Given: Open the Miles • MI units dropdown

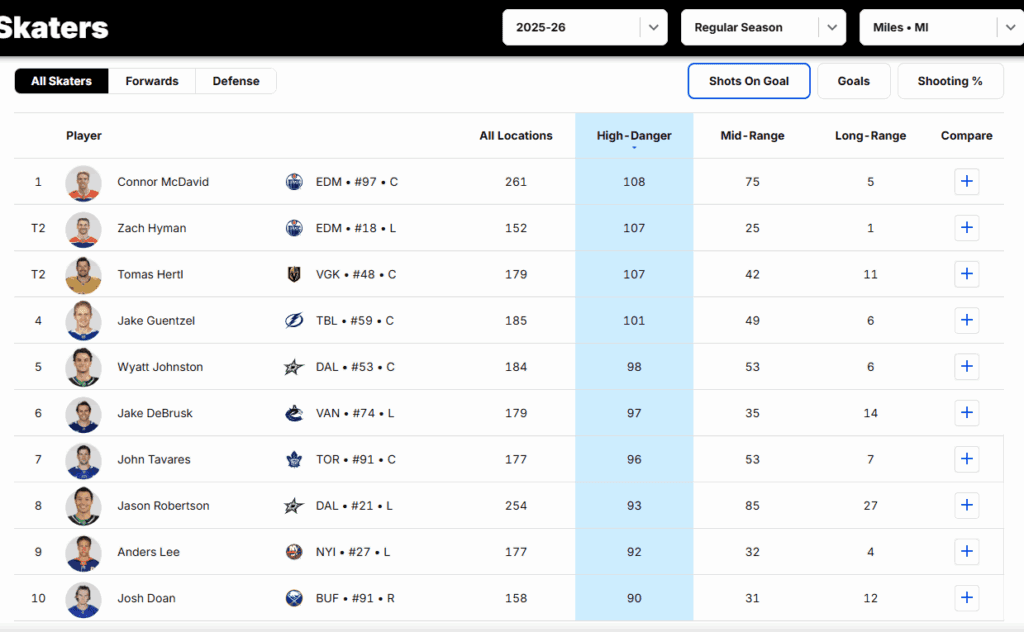Looking at the screenshot, I should [940, 27].
